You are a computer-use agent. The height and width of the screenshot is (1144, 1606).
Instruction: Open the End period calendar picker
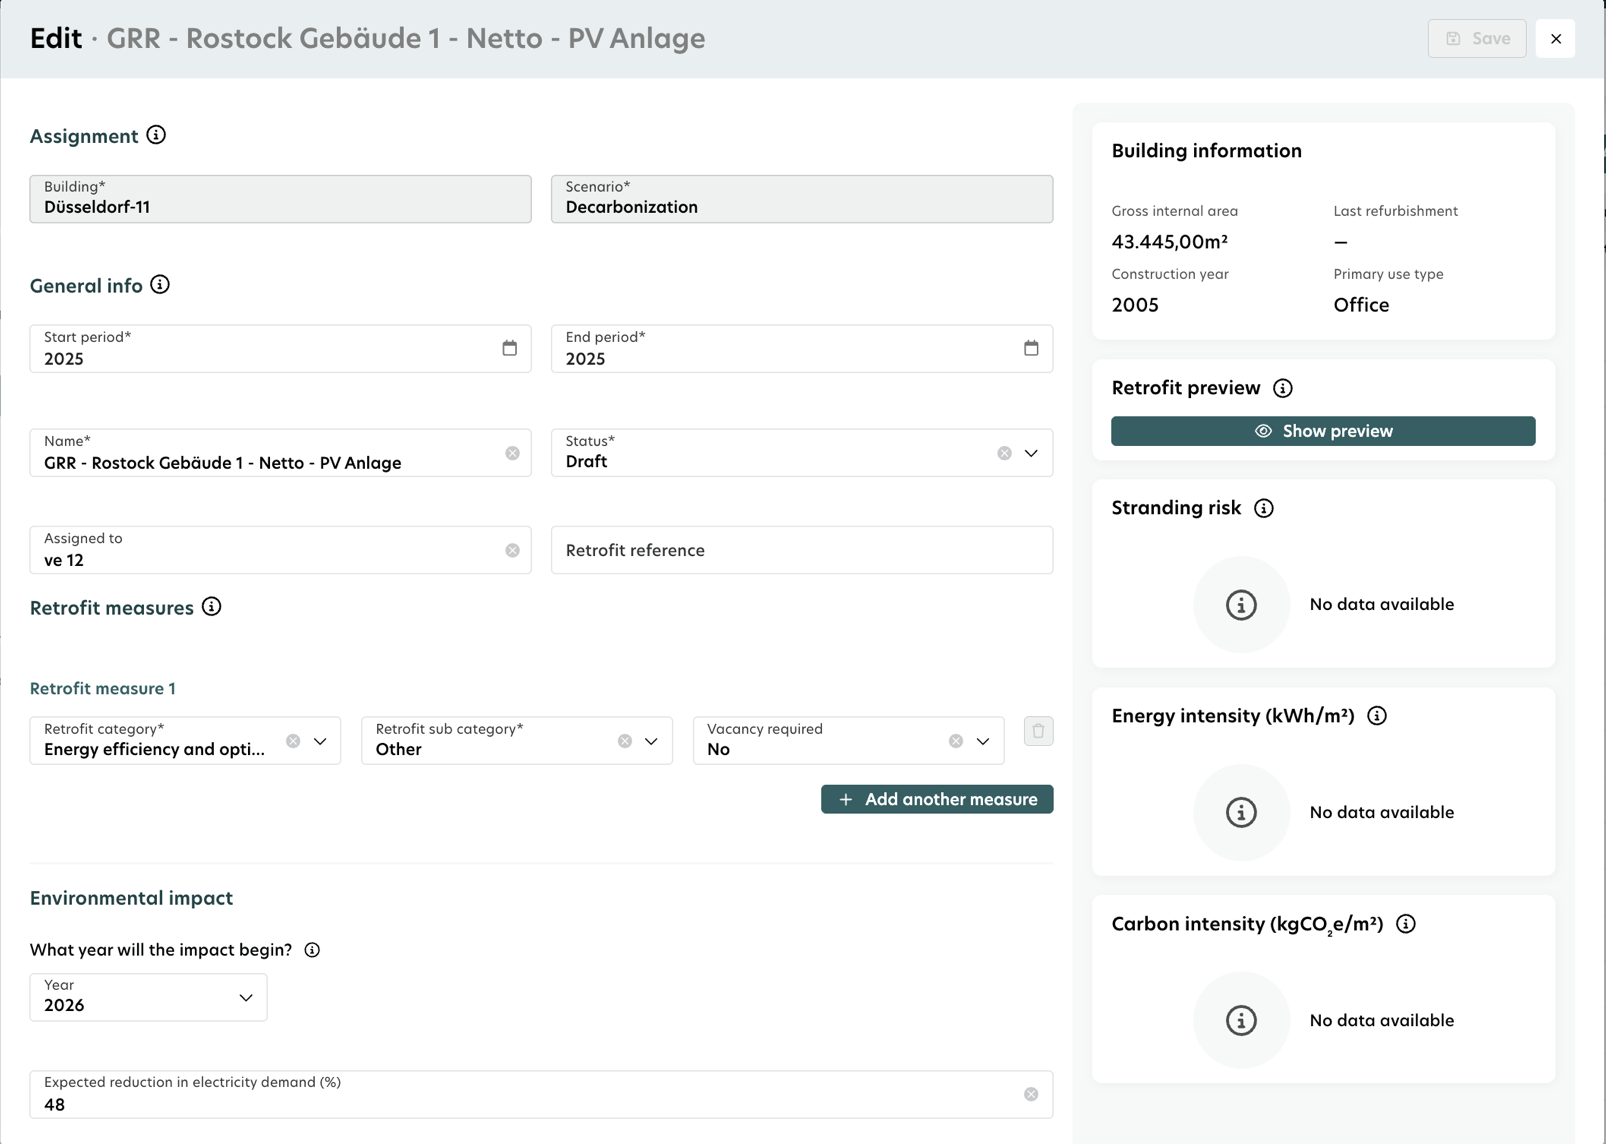point(1031,348)
